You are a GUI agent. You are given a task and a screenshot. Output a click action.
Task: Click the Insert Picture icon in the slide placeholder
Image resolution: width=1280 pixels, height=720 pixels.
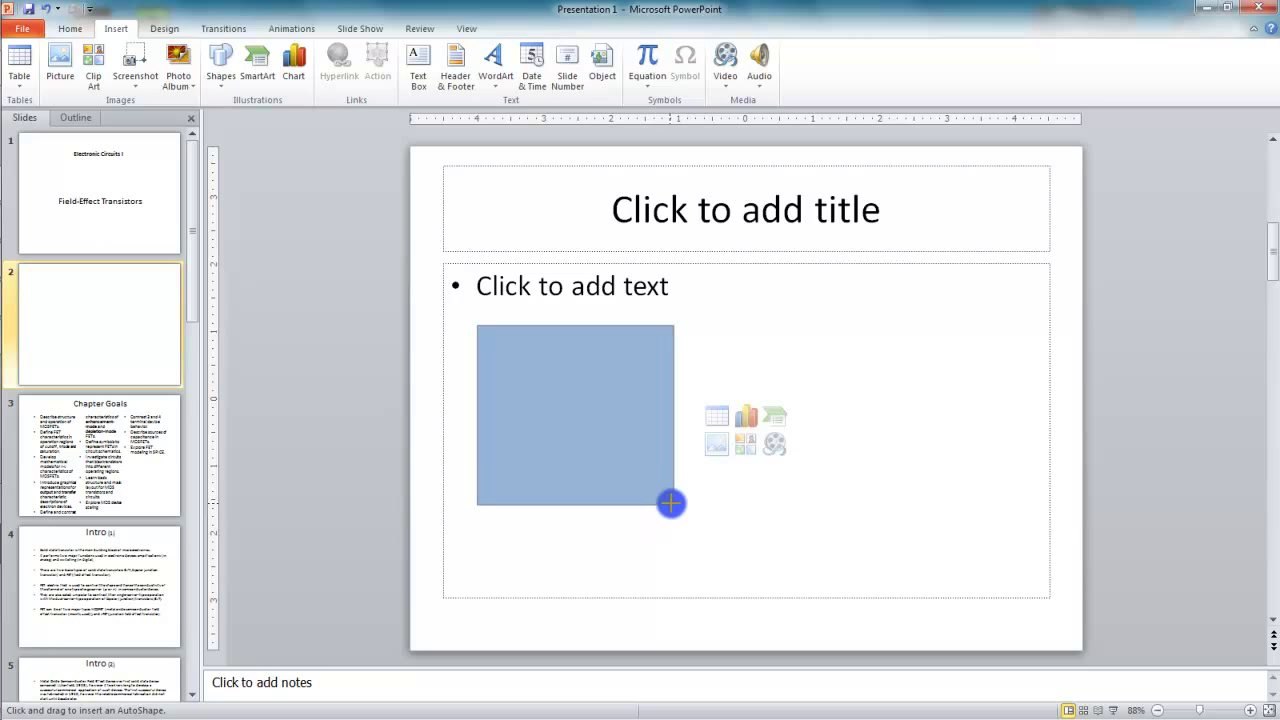pyautogui.click(x=717, y=444)
